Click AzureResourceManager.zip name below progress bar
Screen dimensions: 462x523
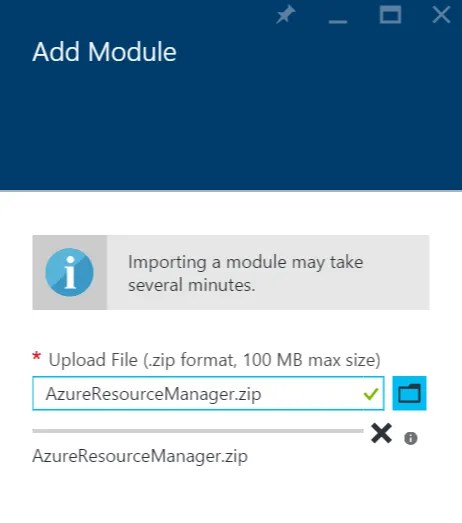coord(140,456)
